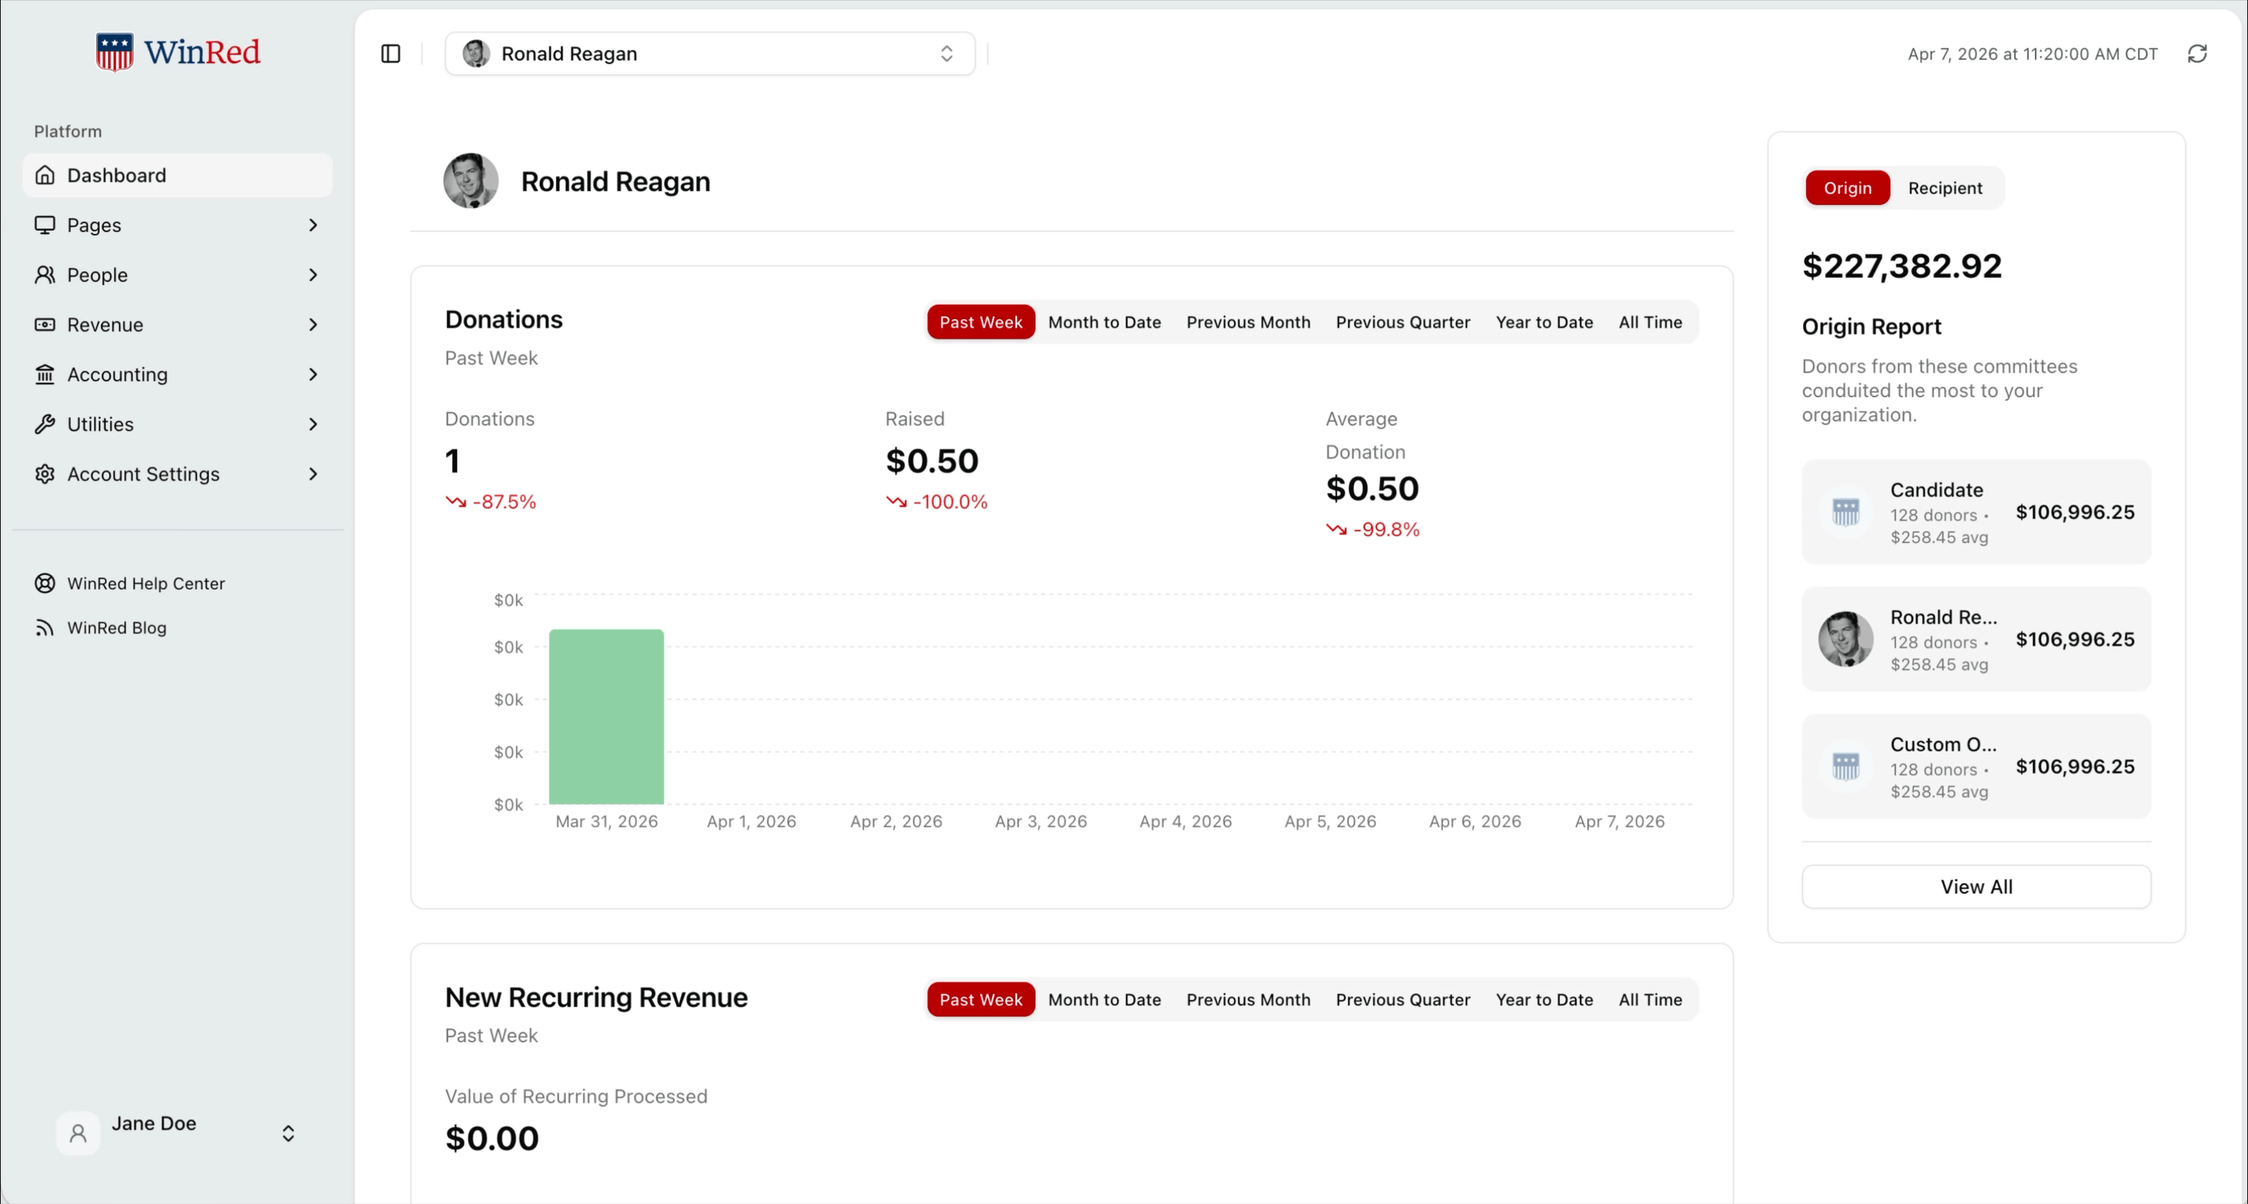2248x1204 pixels.
Task: Select Month to Date in New Recurring Revenue
Action: tap(1104, 1000)
